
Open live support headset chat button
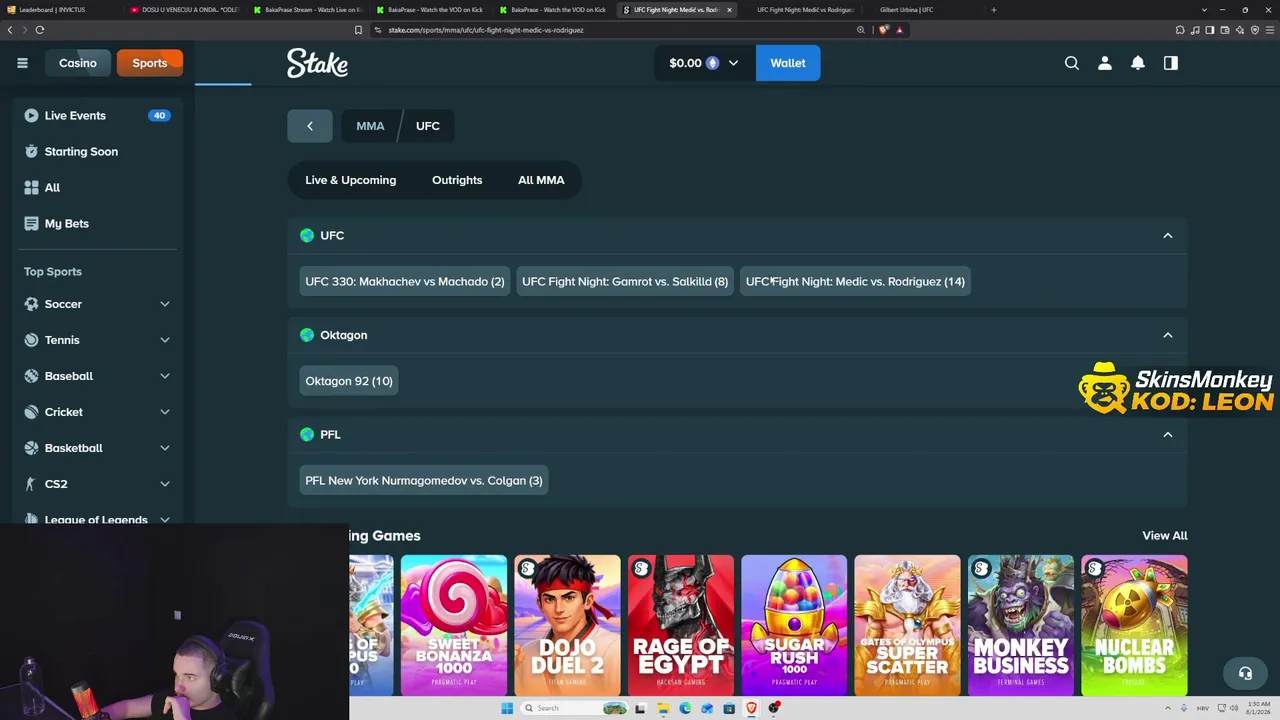click(1245, 673)
